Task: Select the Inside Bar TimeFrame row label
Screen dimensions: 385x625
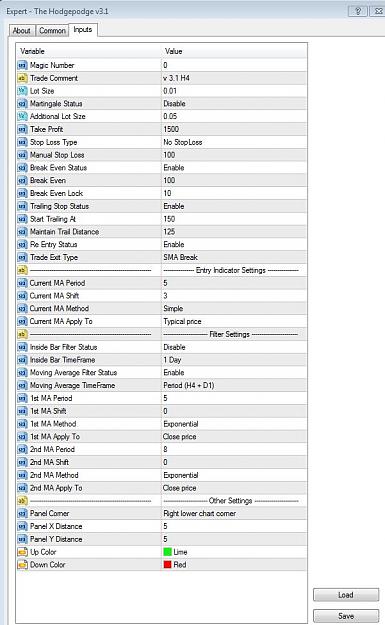Action: (x=63, y=360)
